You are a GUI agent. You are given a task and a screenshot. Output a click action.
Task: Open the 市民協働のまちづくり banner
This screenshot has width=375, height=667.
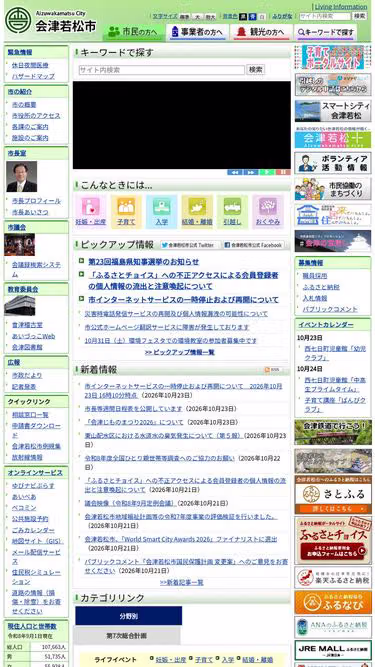[x=333, y=189]
